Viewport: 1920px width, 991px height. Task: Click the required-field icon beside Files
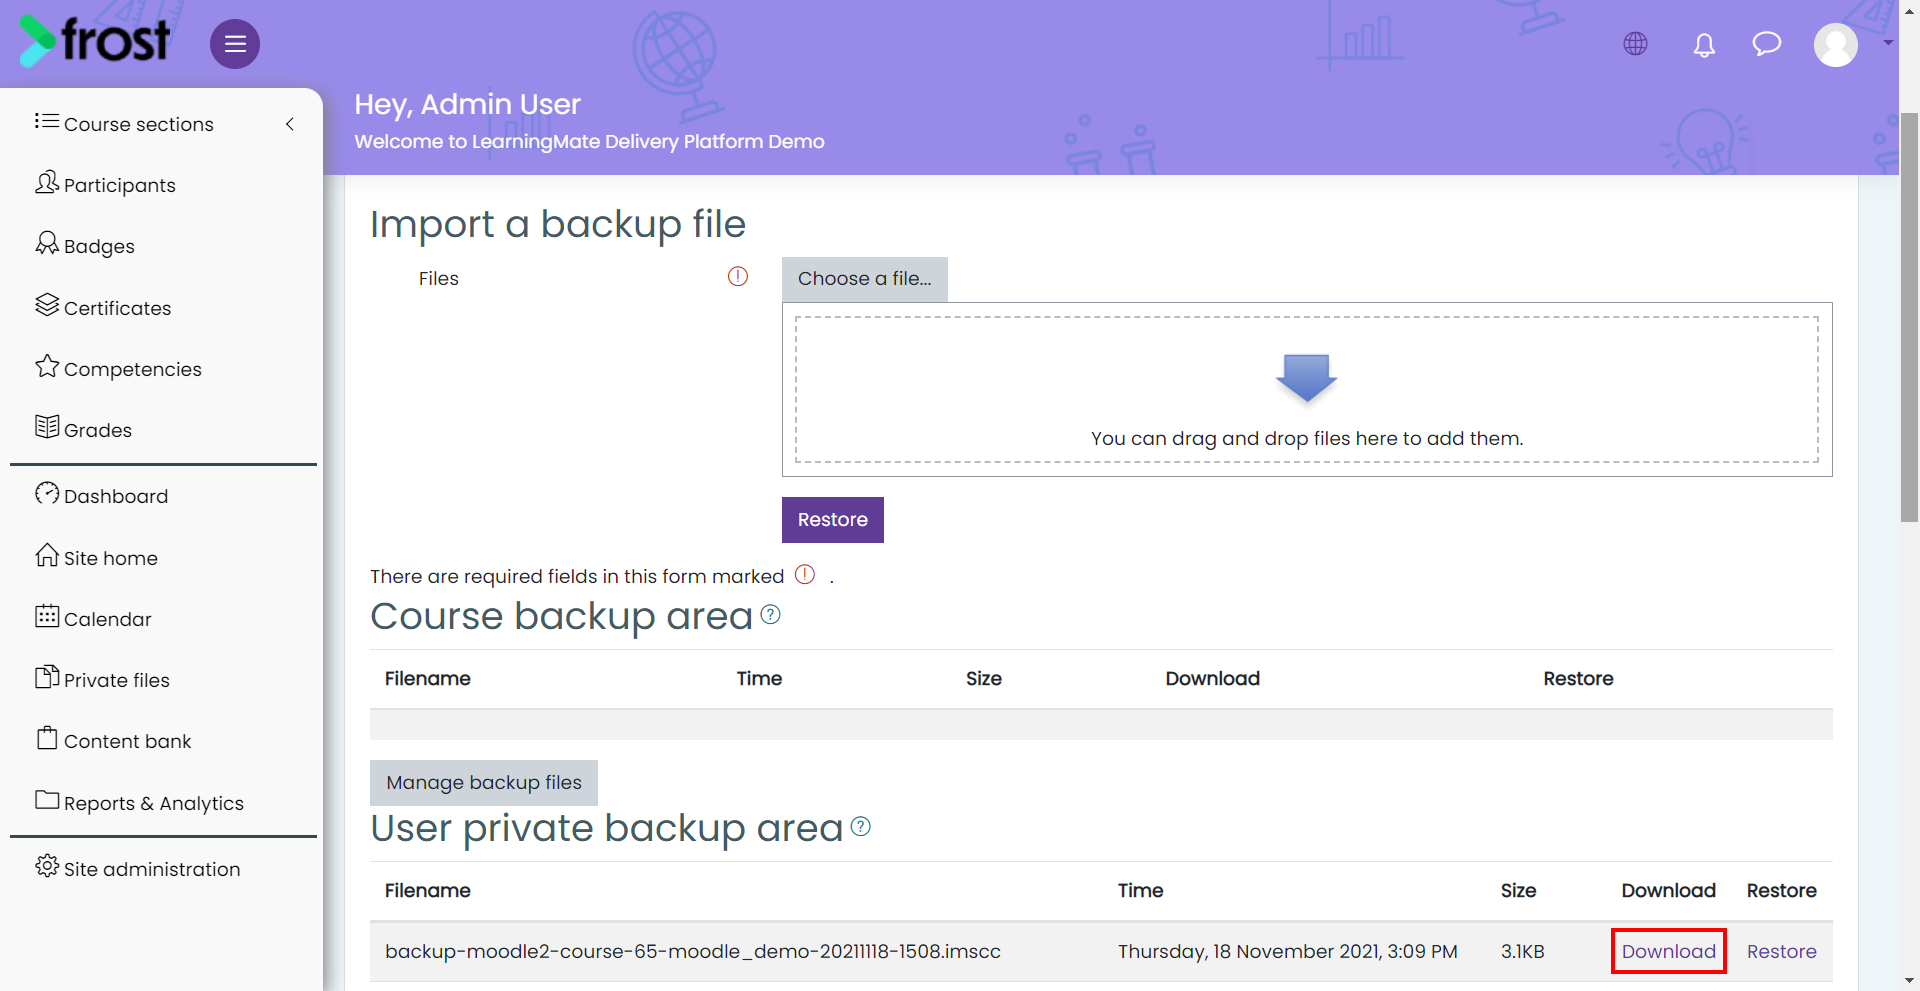[x=738, y=276]
